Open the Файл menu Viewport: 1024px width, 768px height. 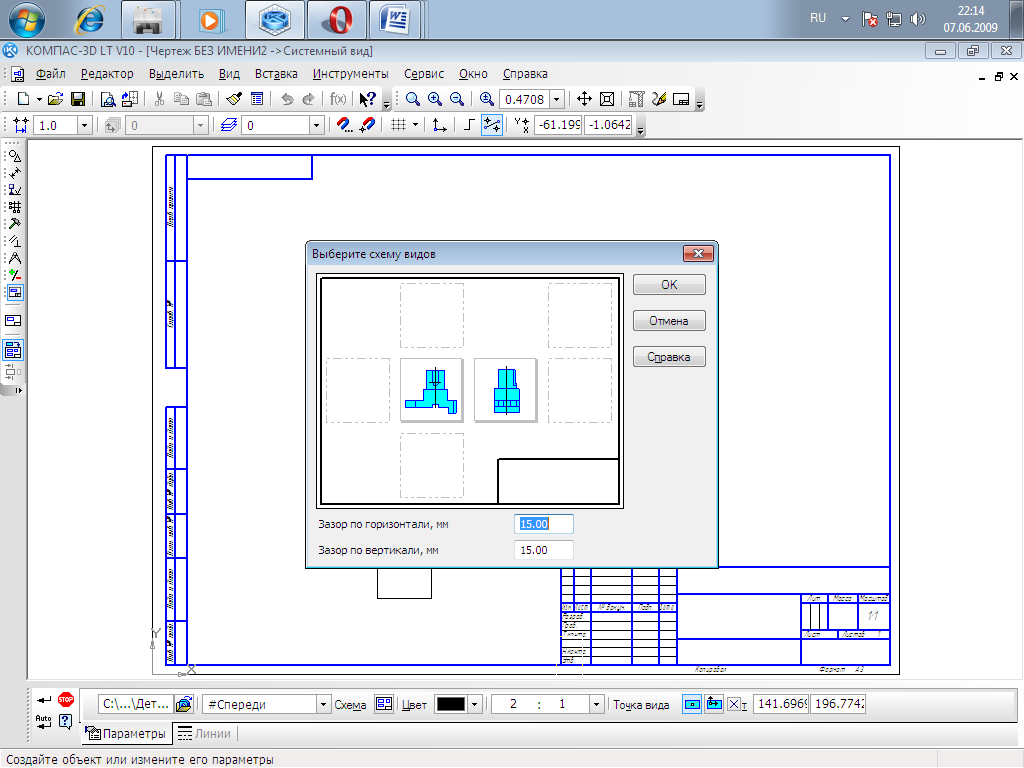point(50,74)
